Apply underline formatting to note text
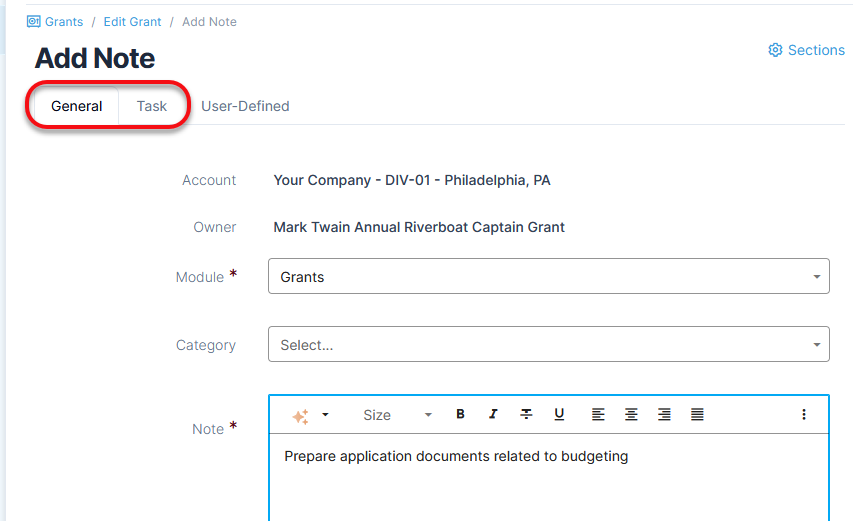This screenshot has width=867, height=521. pos(559,415)
